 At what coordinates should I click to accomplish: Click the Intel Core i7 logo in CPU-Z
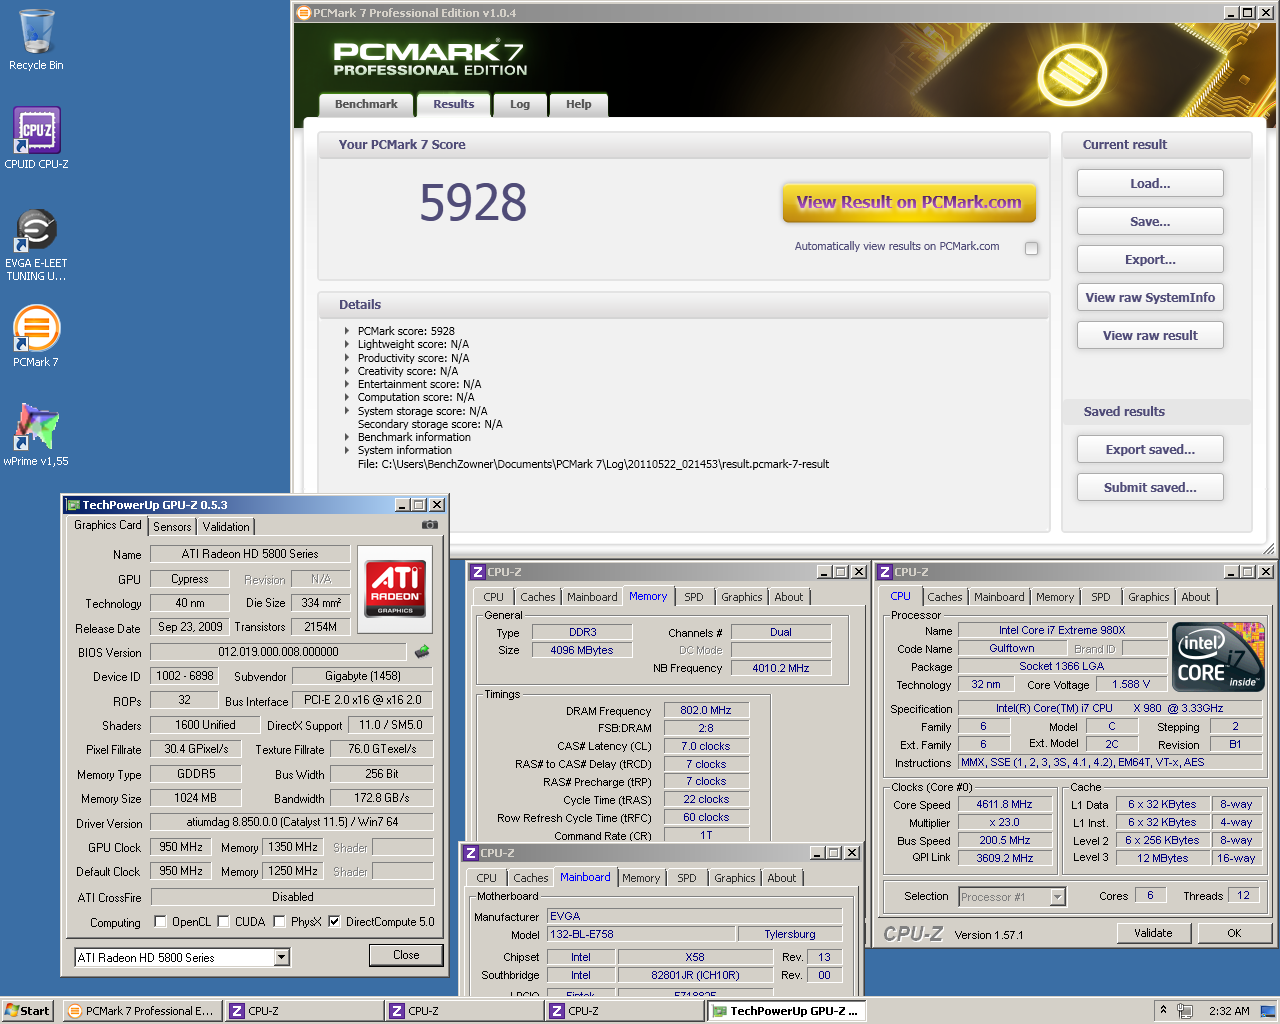pyautogui.click(x=1218, y=657)
